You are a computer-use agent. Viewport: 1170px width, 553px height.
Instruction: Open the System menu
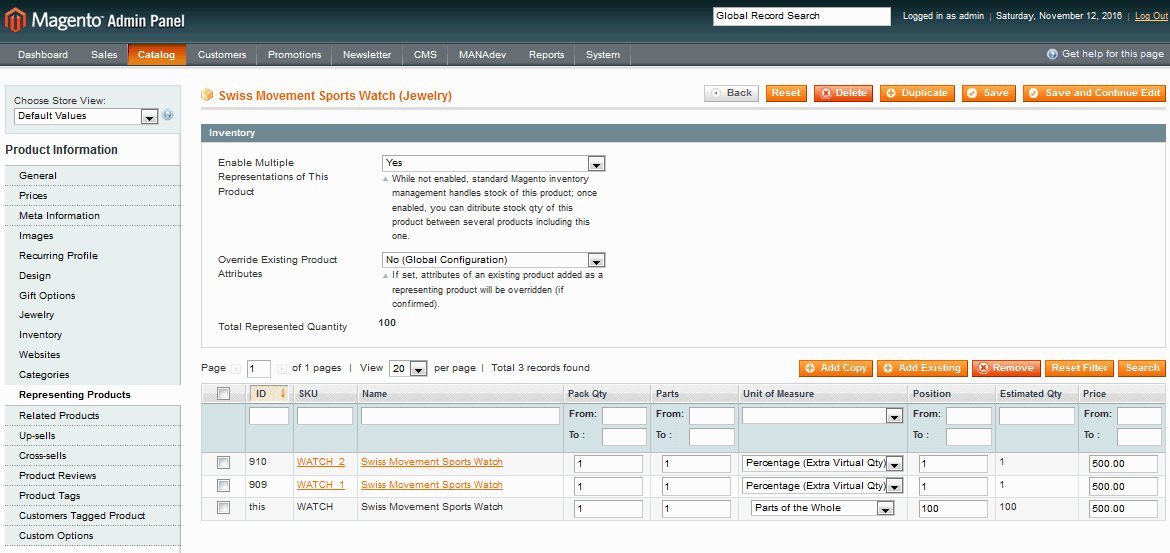pos(603,54)
